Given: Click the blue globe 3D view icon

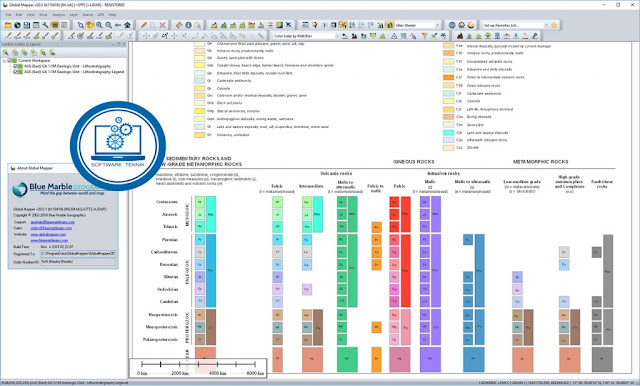Looking at the screenshot, I should click(452, 25).
